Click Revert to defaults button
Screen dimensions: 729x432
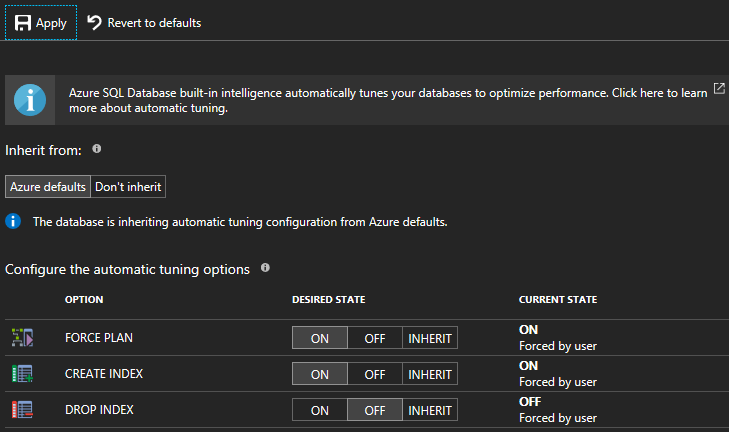tap(144, 22)
